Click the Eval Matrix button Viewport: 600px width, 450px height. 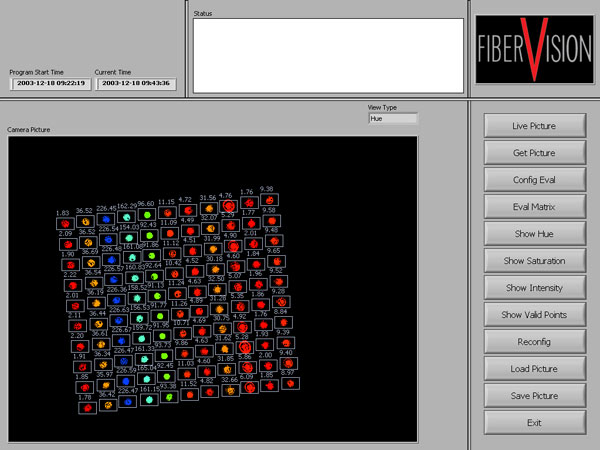point(533,207)
